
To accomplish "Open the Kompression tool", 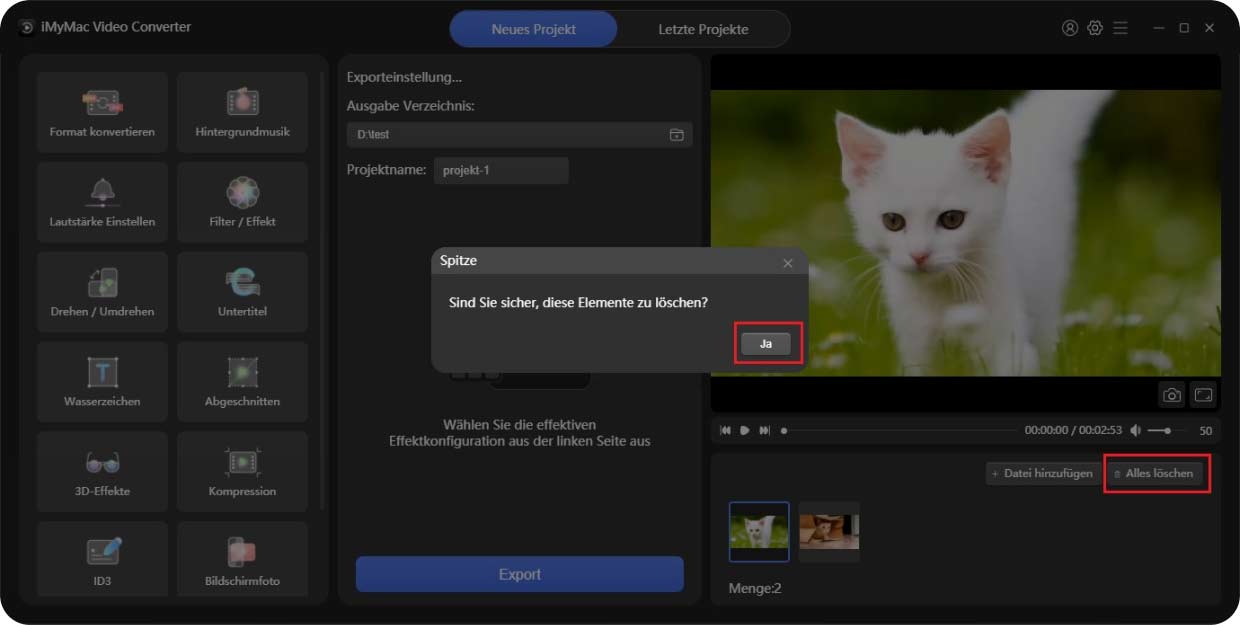I will click(242, 472).
